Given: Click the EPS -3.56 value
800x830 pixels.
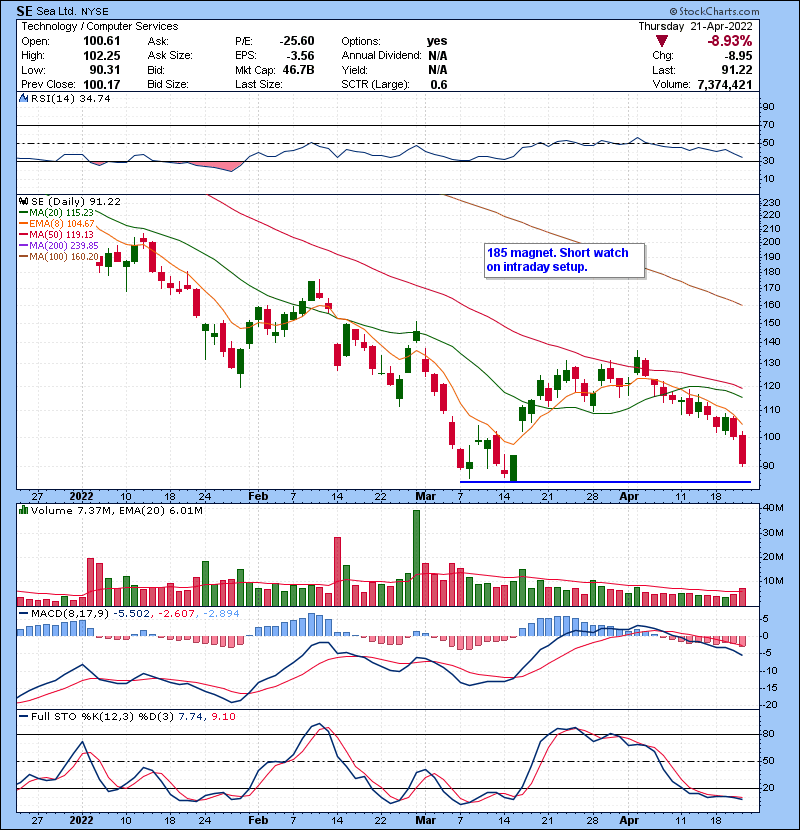Looking at the screenshot, I should click(x=300, y=56).
